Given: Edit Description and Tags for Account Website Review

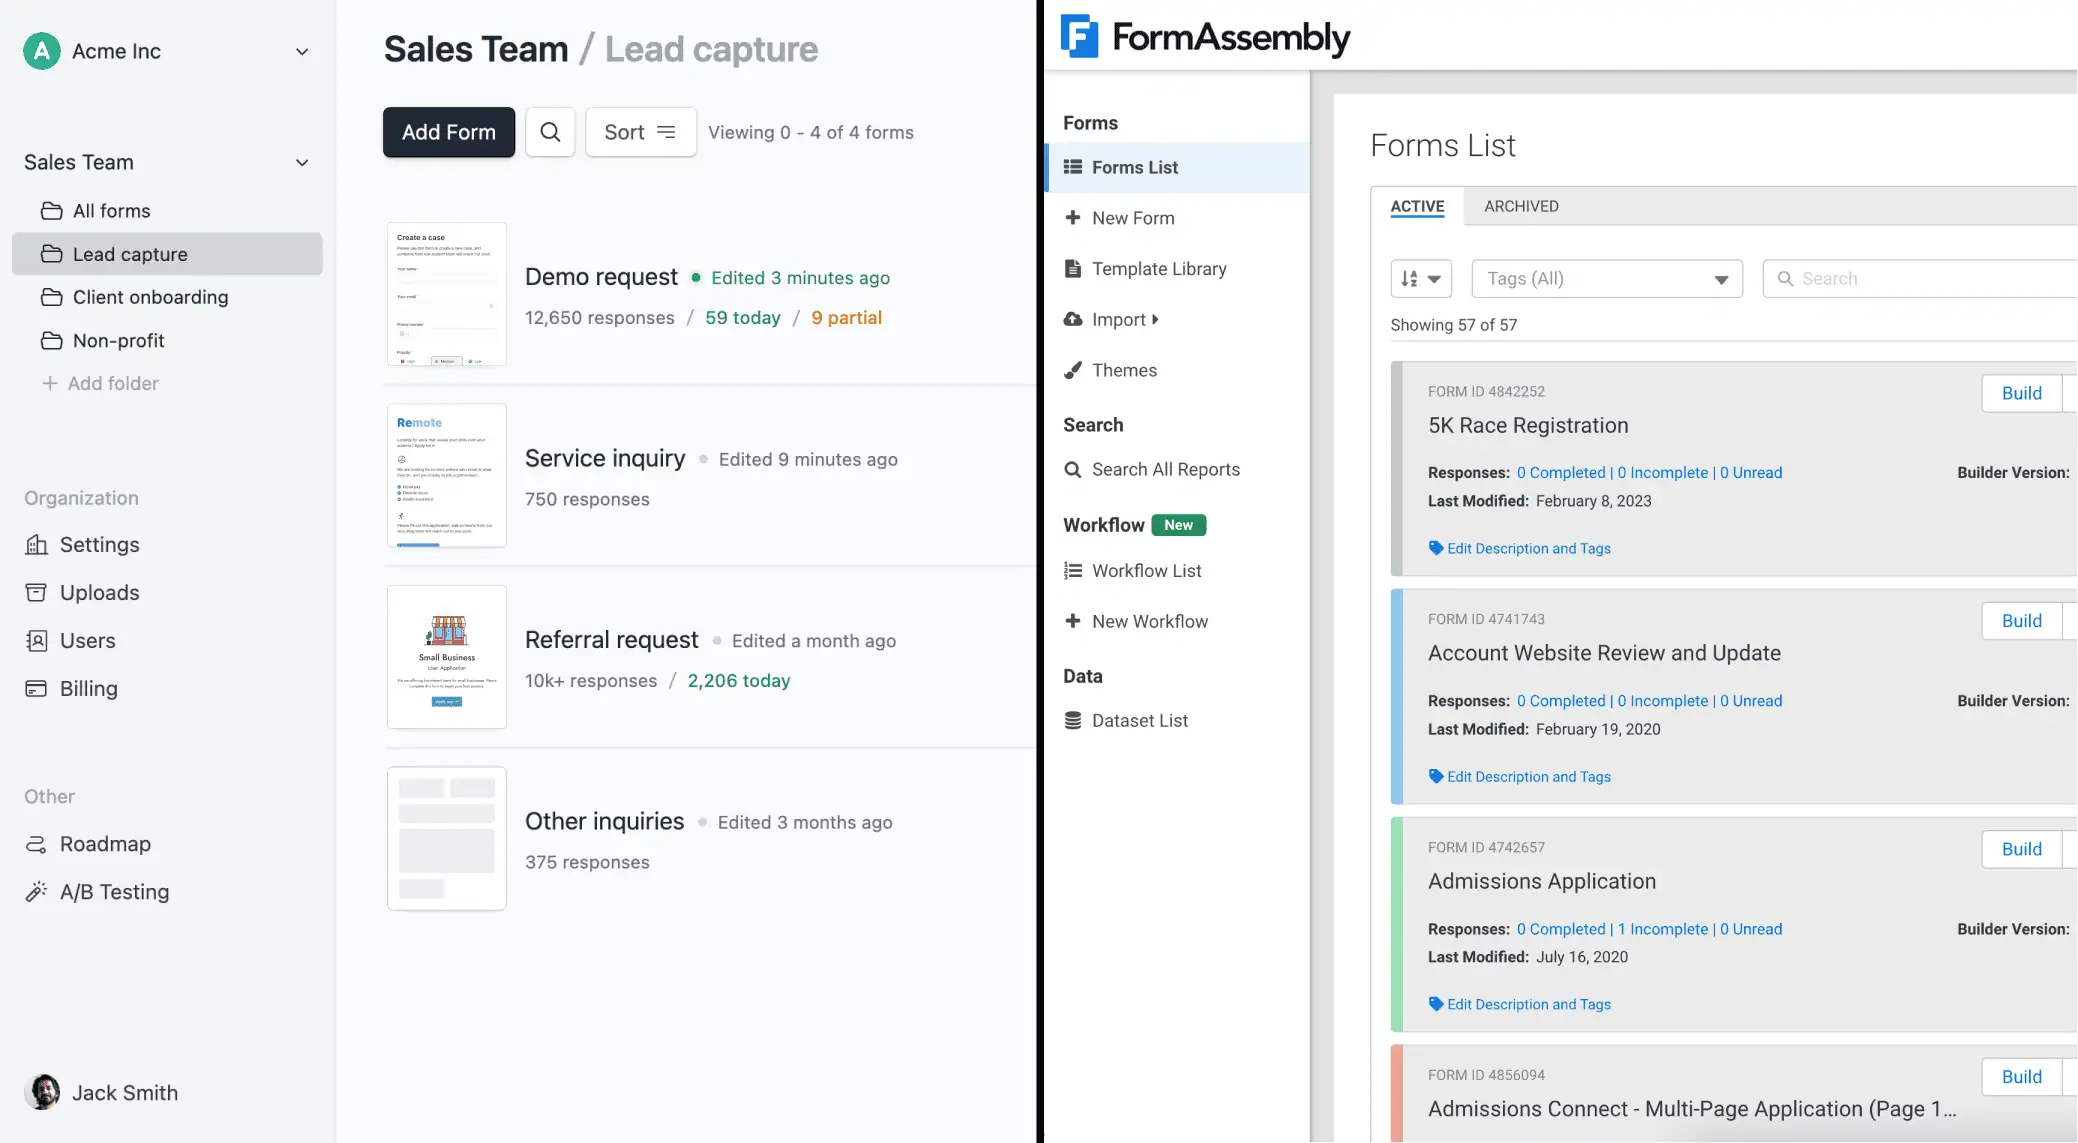Looking at the screenshot, I should [x=1520, y=776].
